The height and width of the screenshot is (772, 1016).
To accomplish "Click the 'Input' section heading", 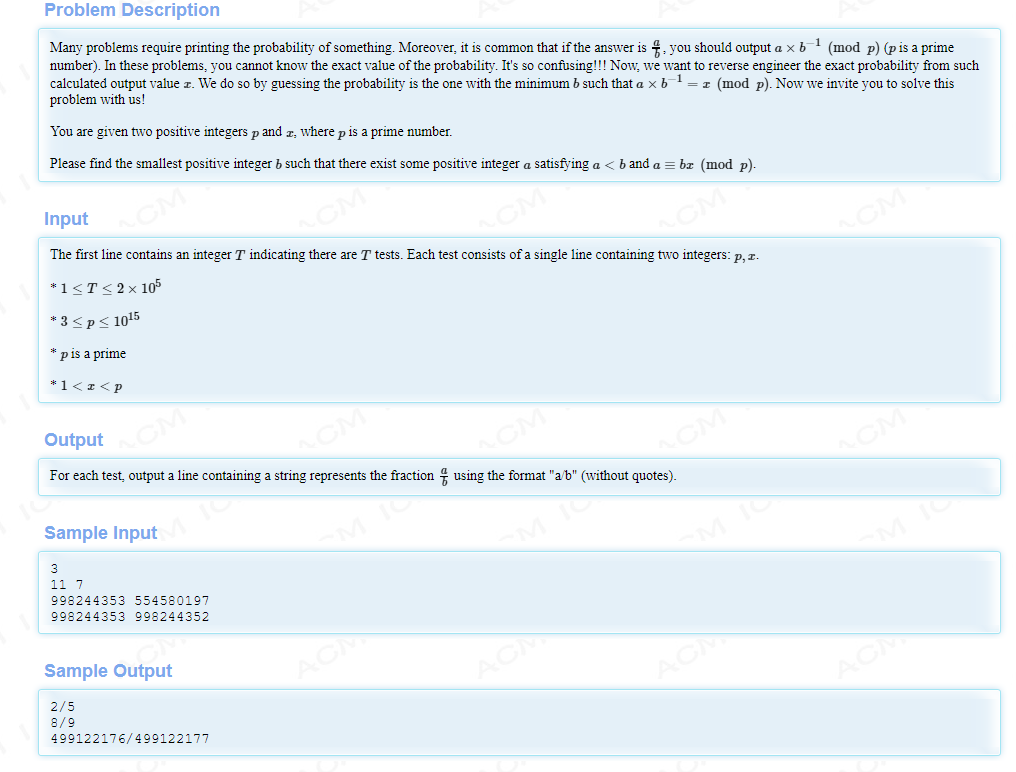I will 66,219.
